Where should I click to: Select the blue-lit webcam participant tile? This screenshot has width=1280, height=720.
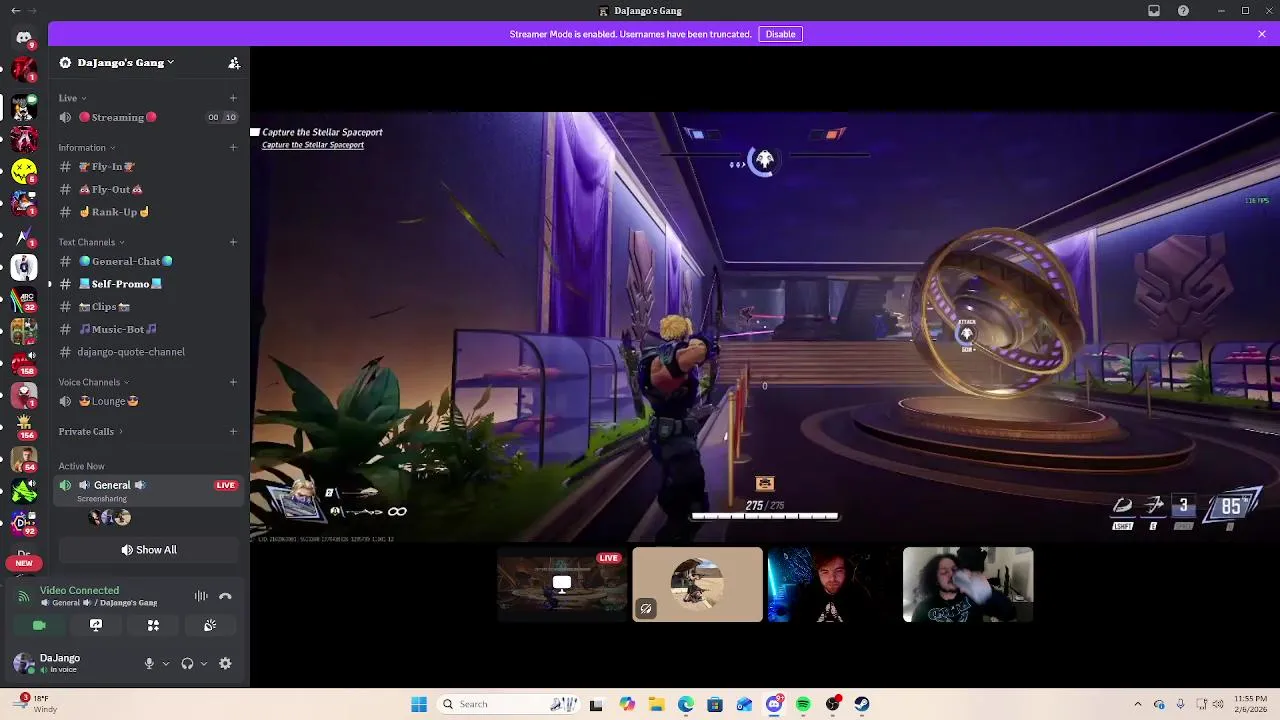point(832,584)
